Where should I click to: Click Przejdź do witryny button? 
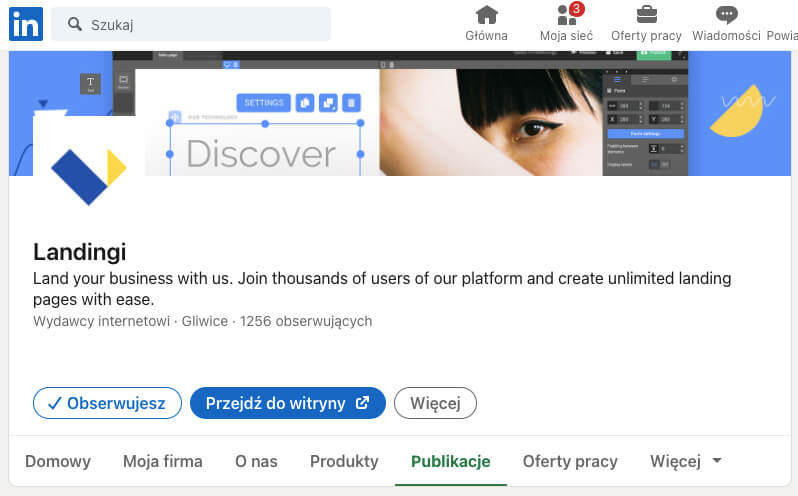click(287, 403)
